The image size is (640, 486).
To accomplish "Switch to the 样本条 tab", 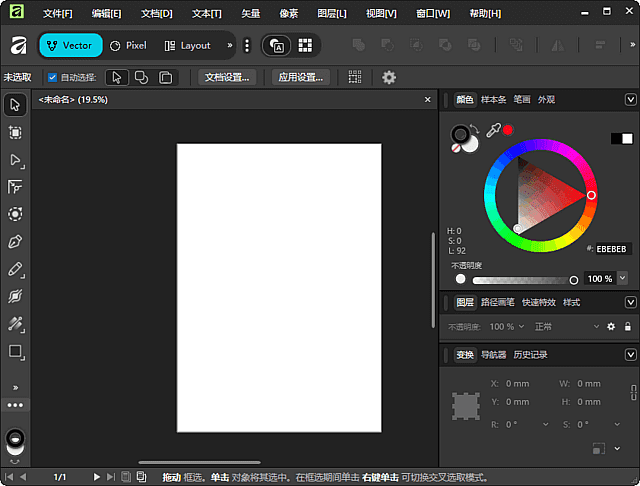I will pyautogui.click(x=494, y=100).
